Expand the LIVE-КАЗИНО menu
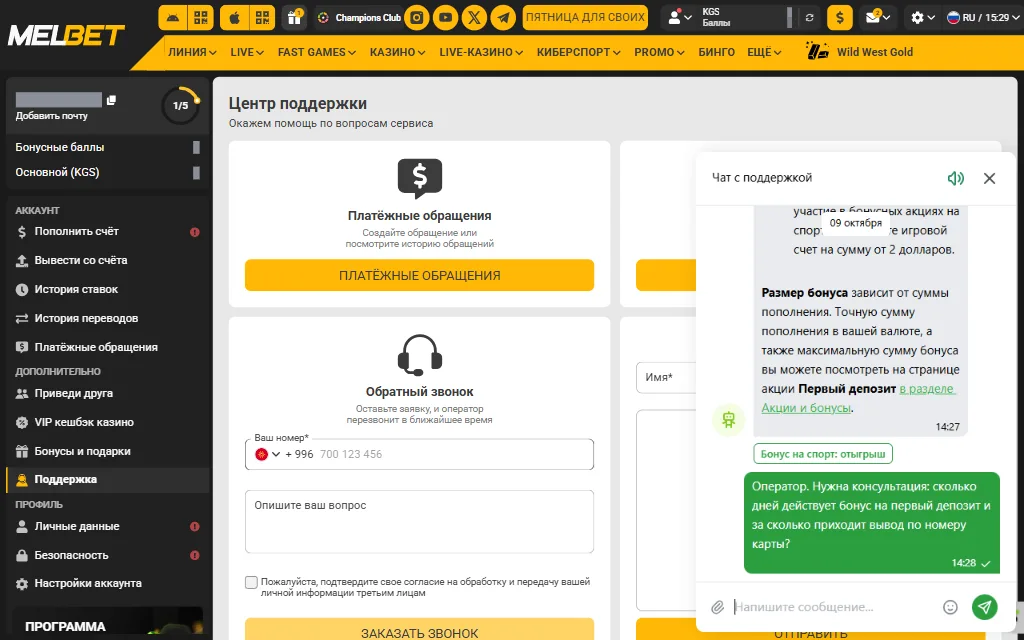This screenshot has width=1024, height=640. click(481, 52)
